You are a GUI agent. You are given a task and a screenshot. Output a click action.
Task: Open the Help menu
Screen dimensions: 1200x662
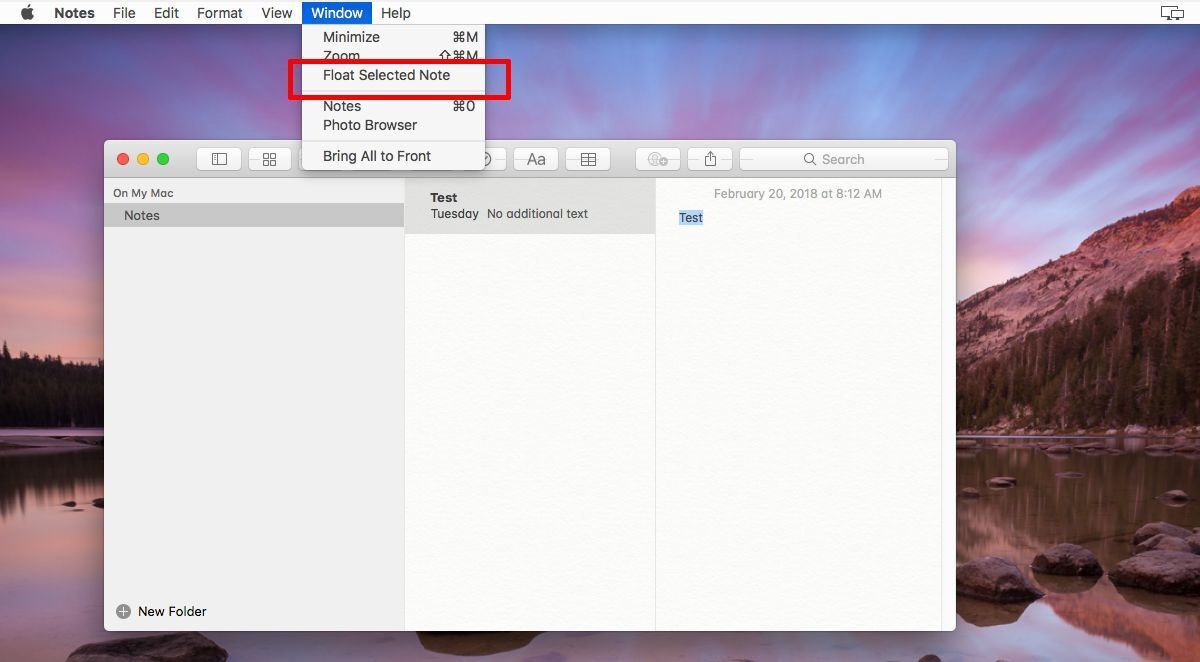(x=395, y=12)
